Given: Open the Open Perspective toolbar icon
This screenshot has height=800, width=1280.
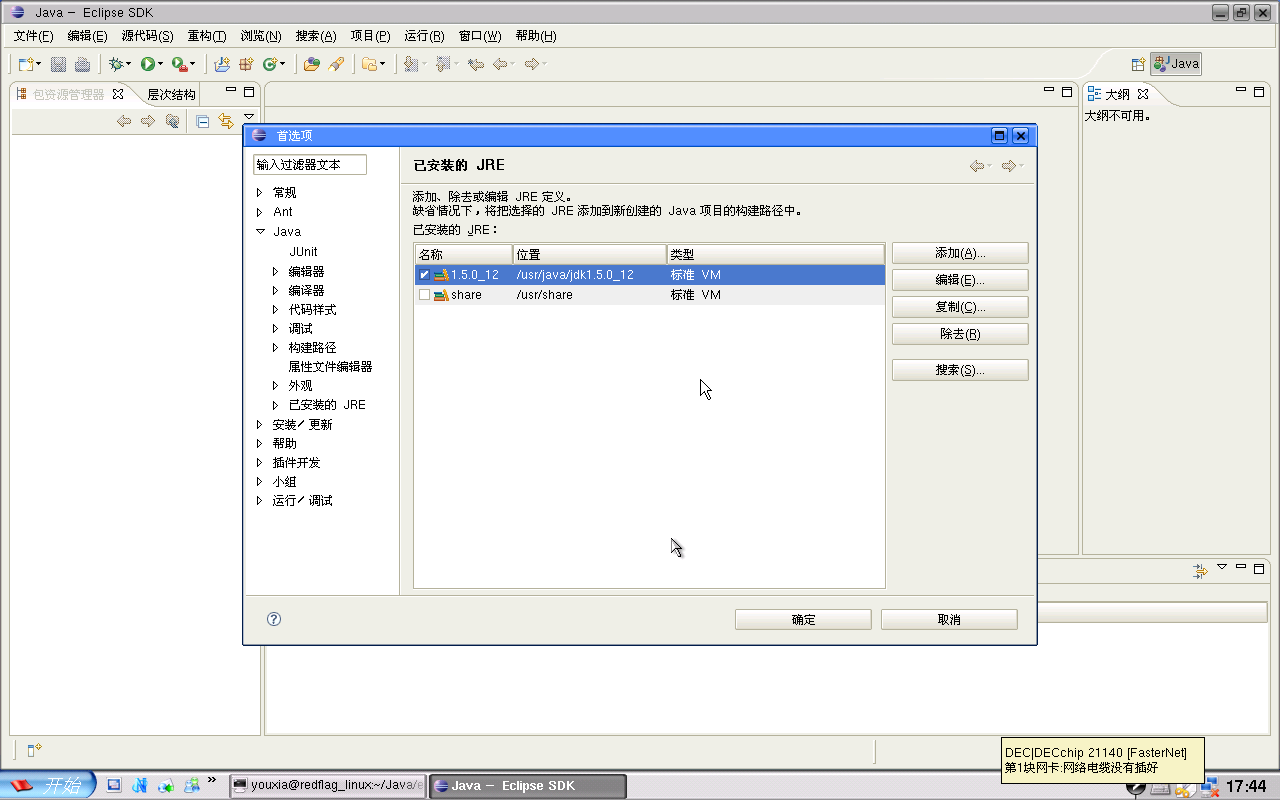Looking at the screenshot, I should (1138, 64).
